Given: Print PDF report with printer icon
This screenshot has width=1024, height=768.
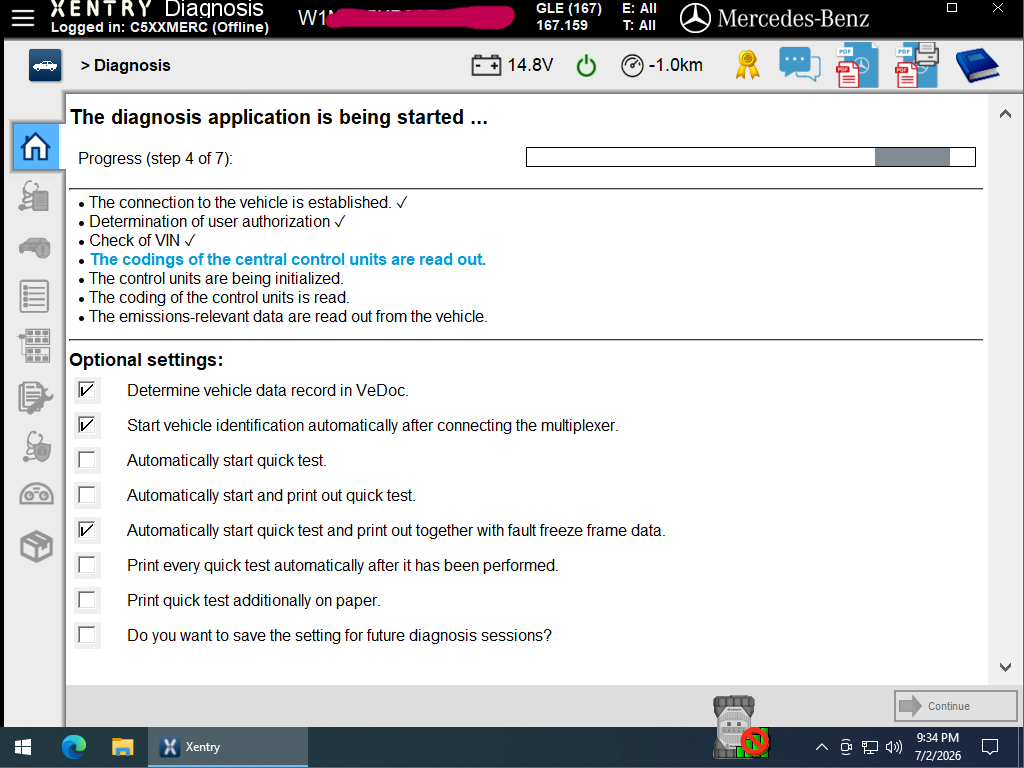Looking at the screenshot, I should coord(916,65).
